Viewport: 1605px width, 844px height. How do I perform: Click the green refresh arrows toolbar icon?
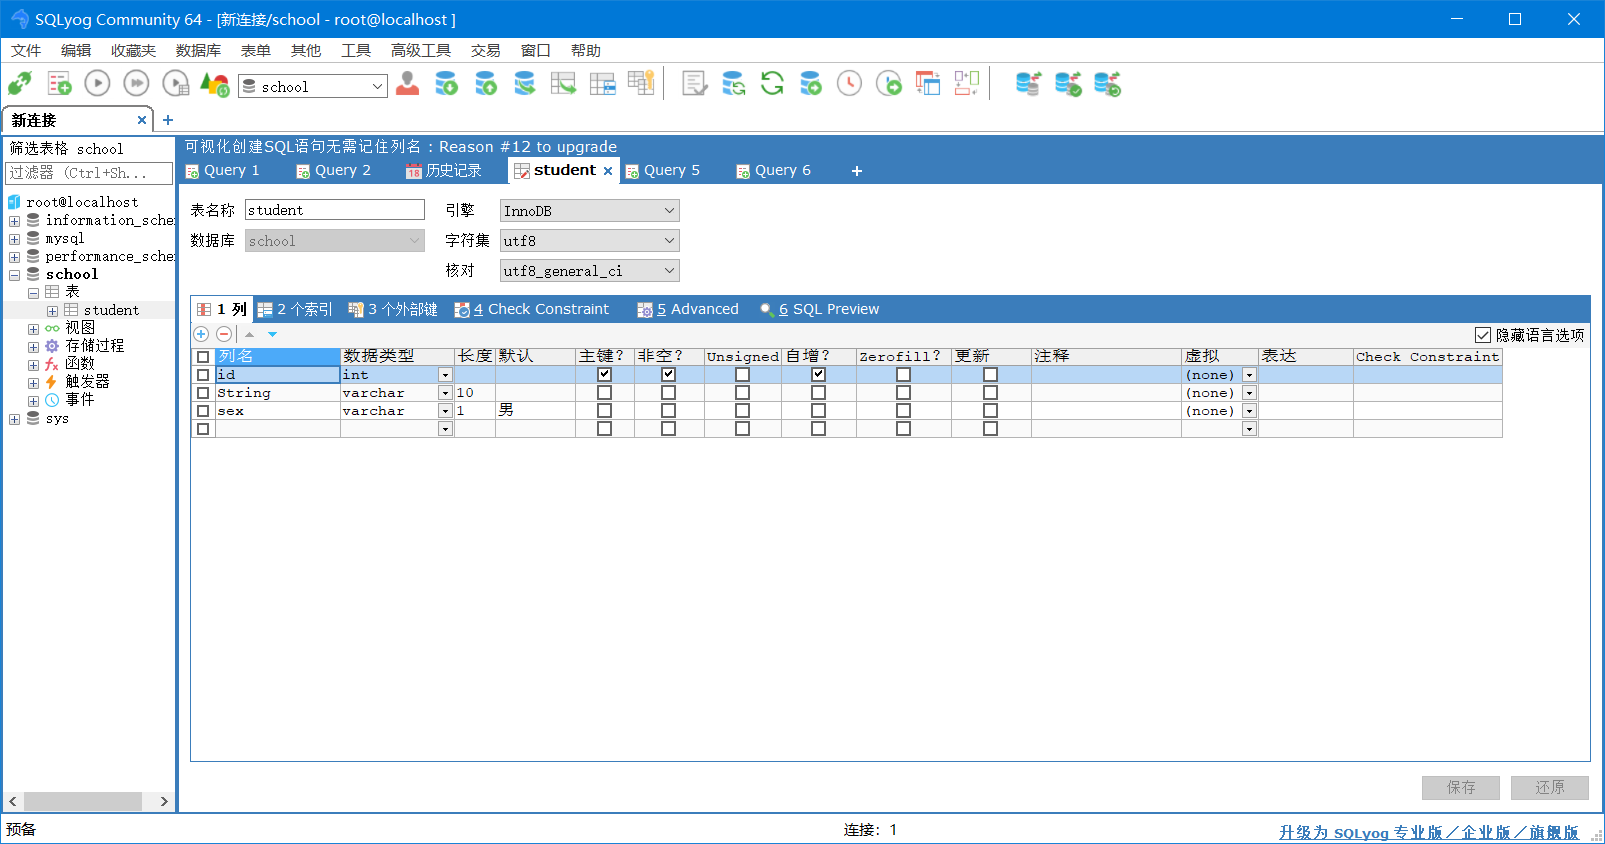[772, 84]
